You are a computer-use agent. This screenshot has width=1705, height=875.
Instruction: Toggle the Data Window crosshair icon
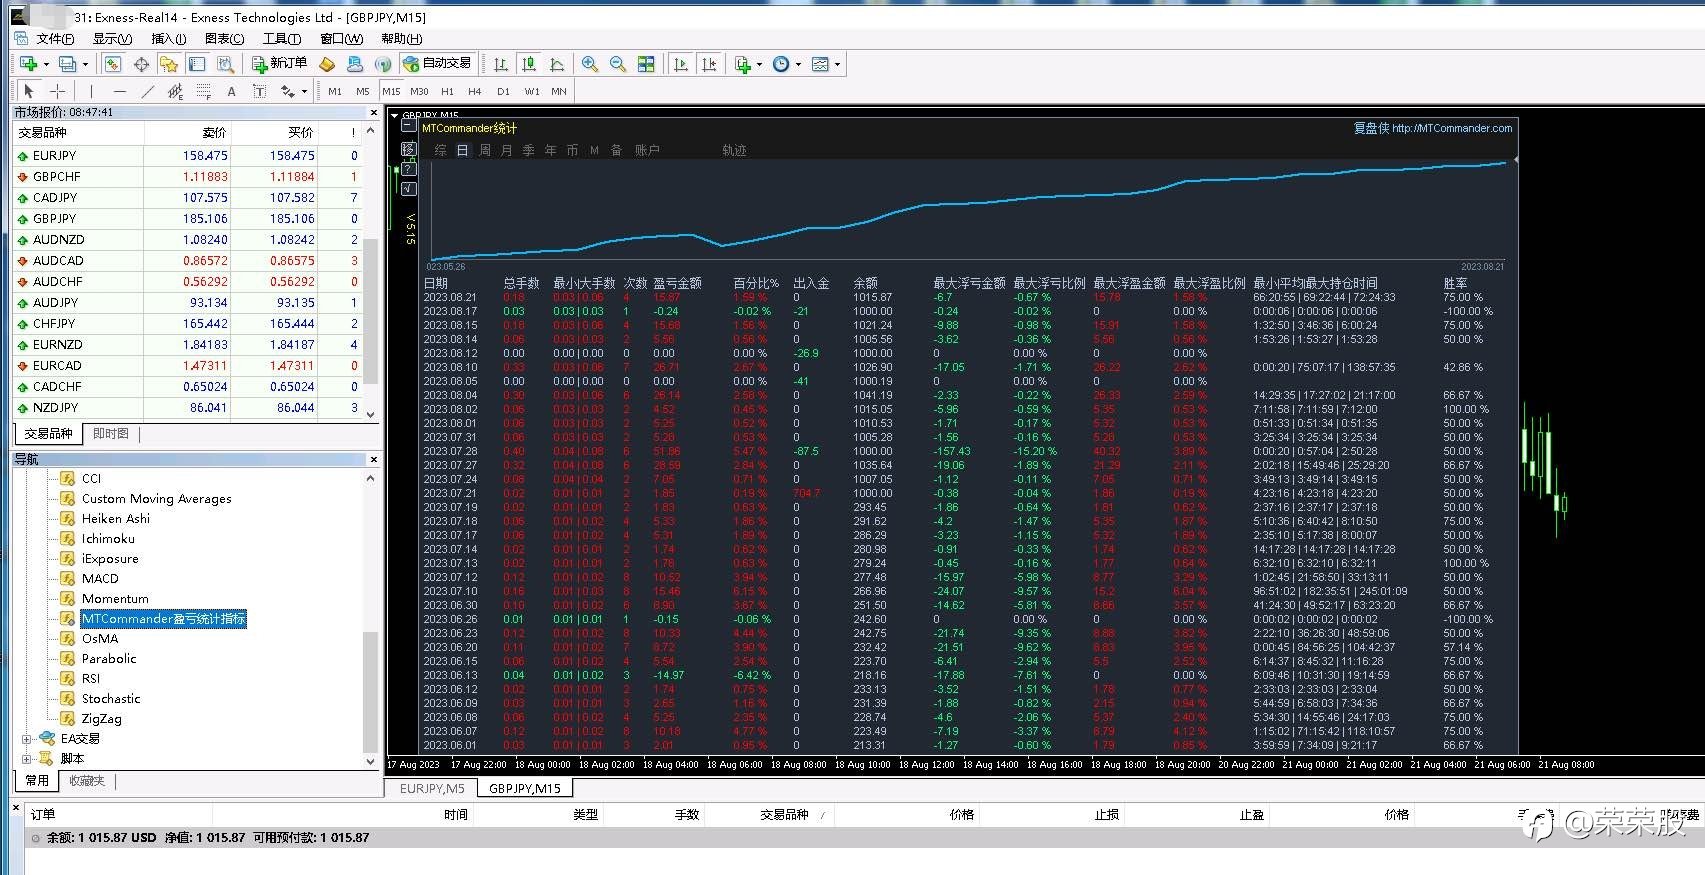click(141, 64)
